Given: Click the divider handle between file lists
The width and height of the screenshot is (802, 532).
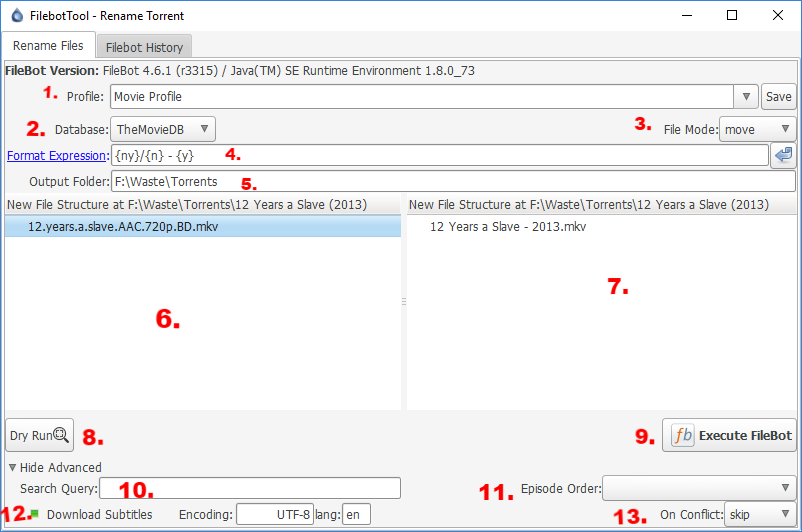Looking at the screenshot, I should click(x=404, y=302).
